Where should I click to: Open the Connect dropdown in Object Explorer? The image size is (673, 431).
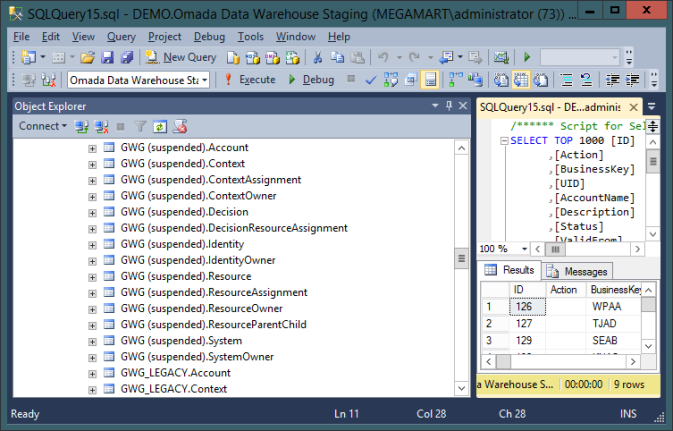coord(42,126)
